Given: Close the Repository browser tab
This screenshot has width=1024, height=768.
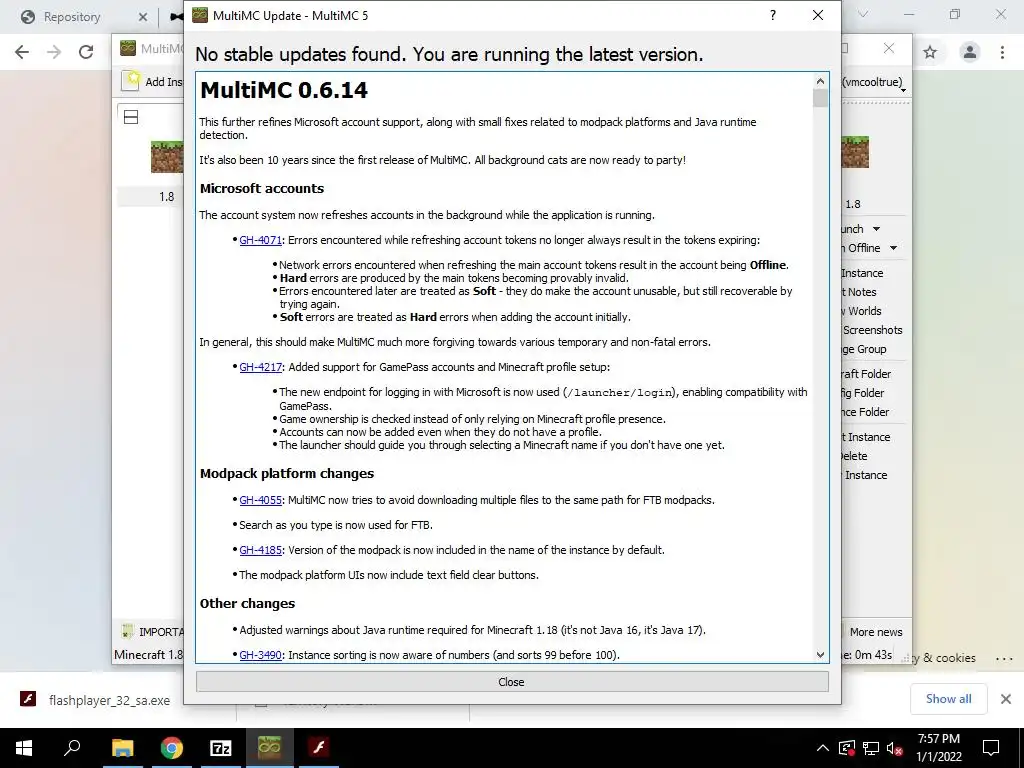Looking at the screenshot, I should click(143, 17).
